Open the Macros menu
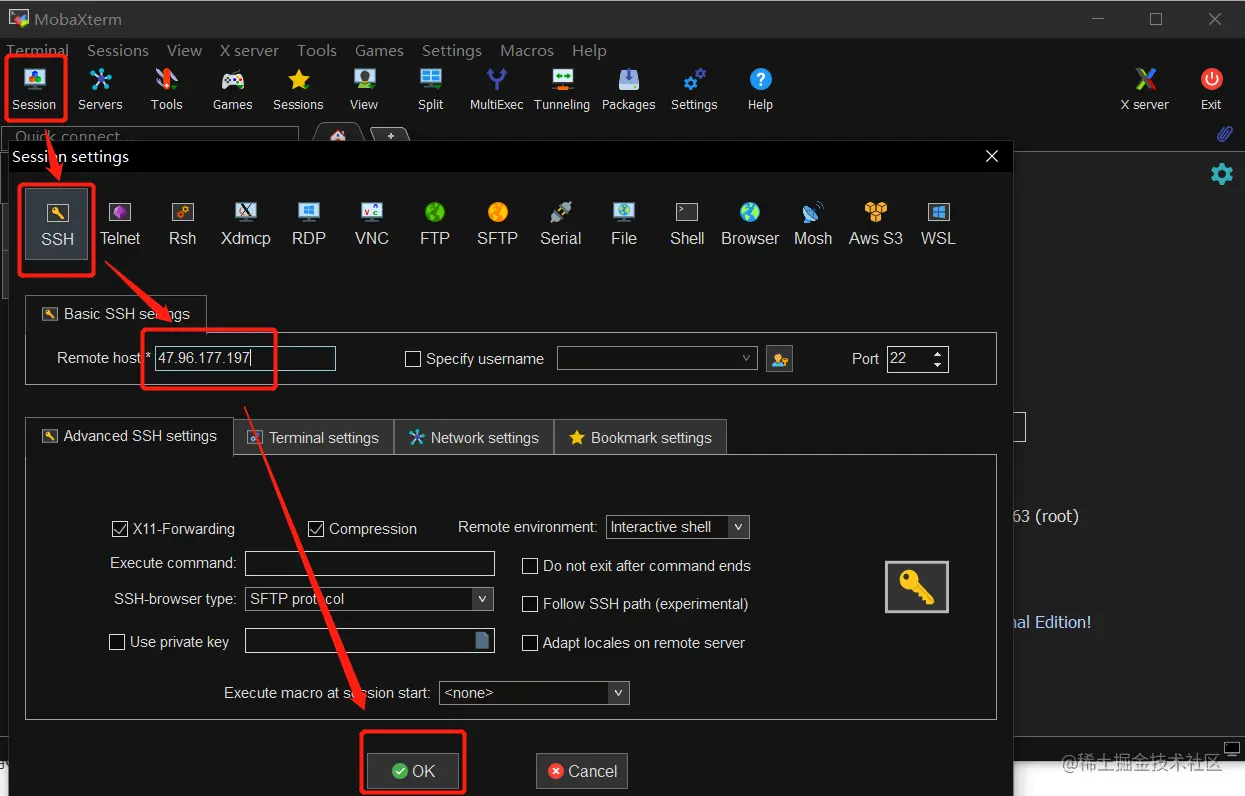 (x=527, y=50)
